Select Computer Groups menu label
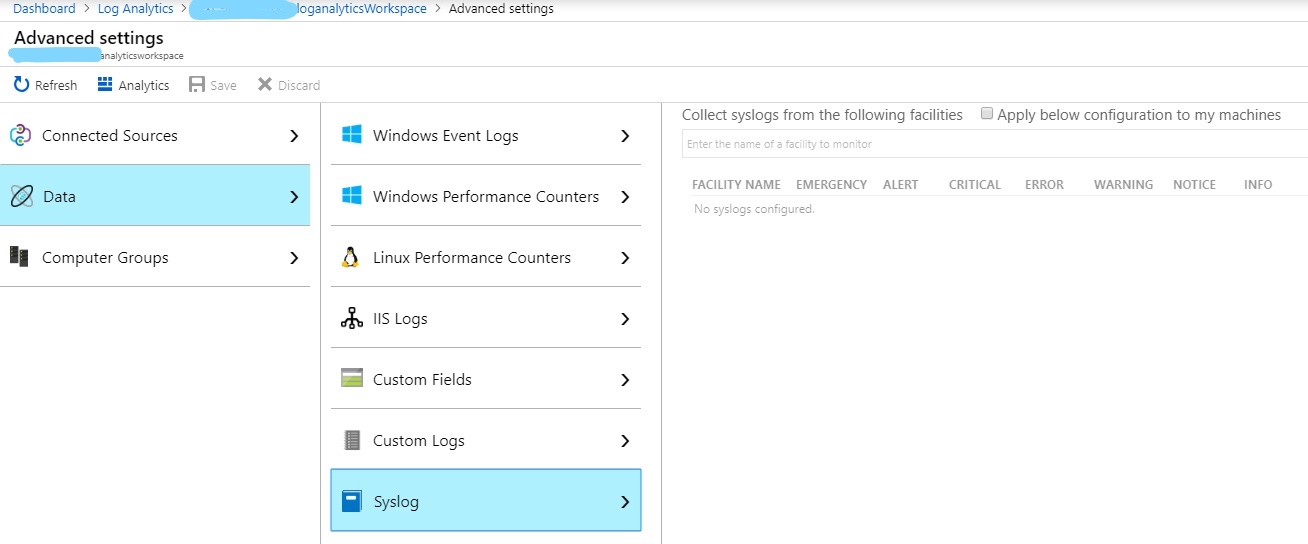Screen dimensions: 1308x544 click(x=105, y=258)
